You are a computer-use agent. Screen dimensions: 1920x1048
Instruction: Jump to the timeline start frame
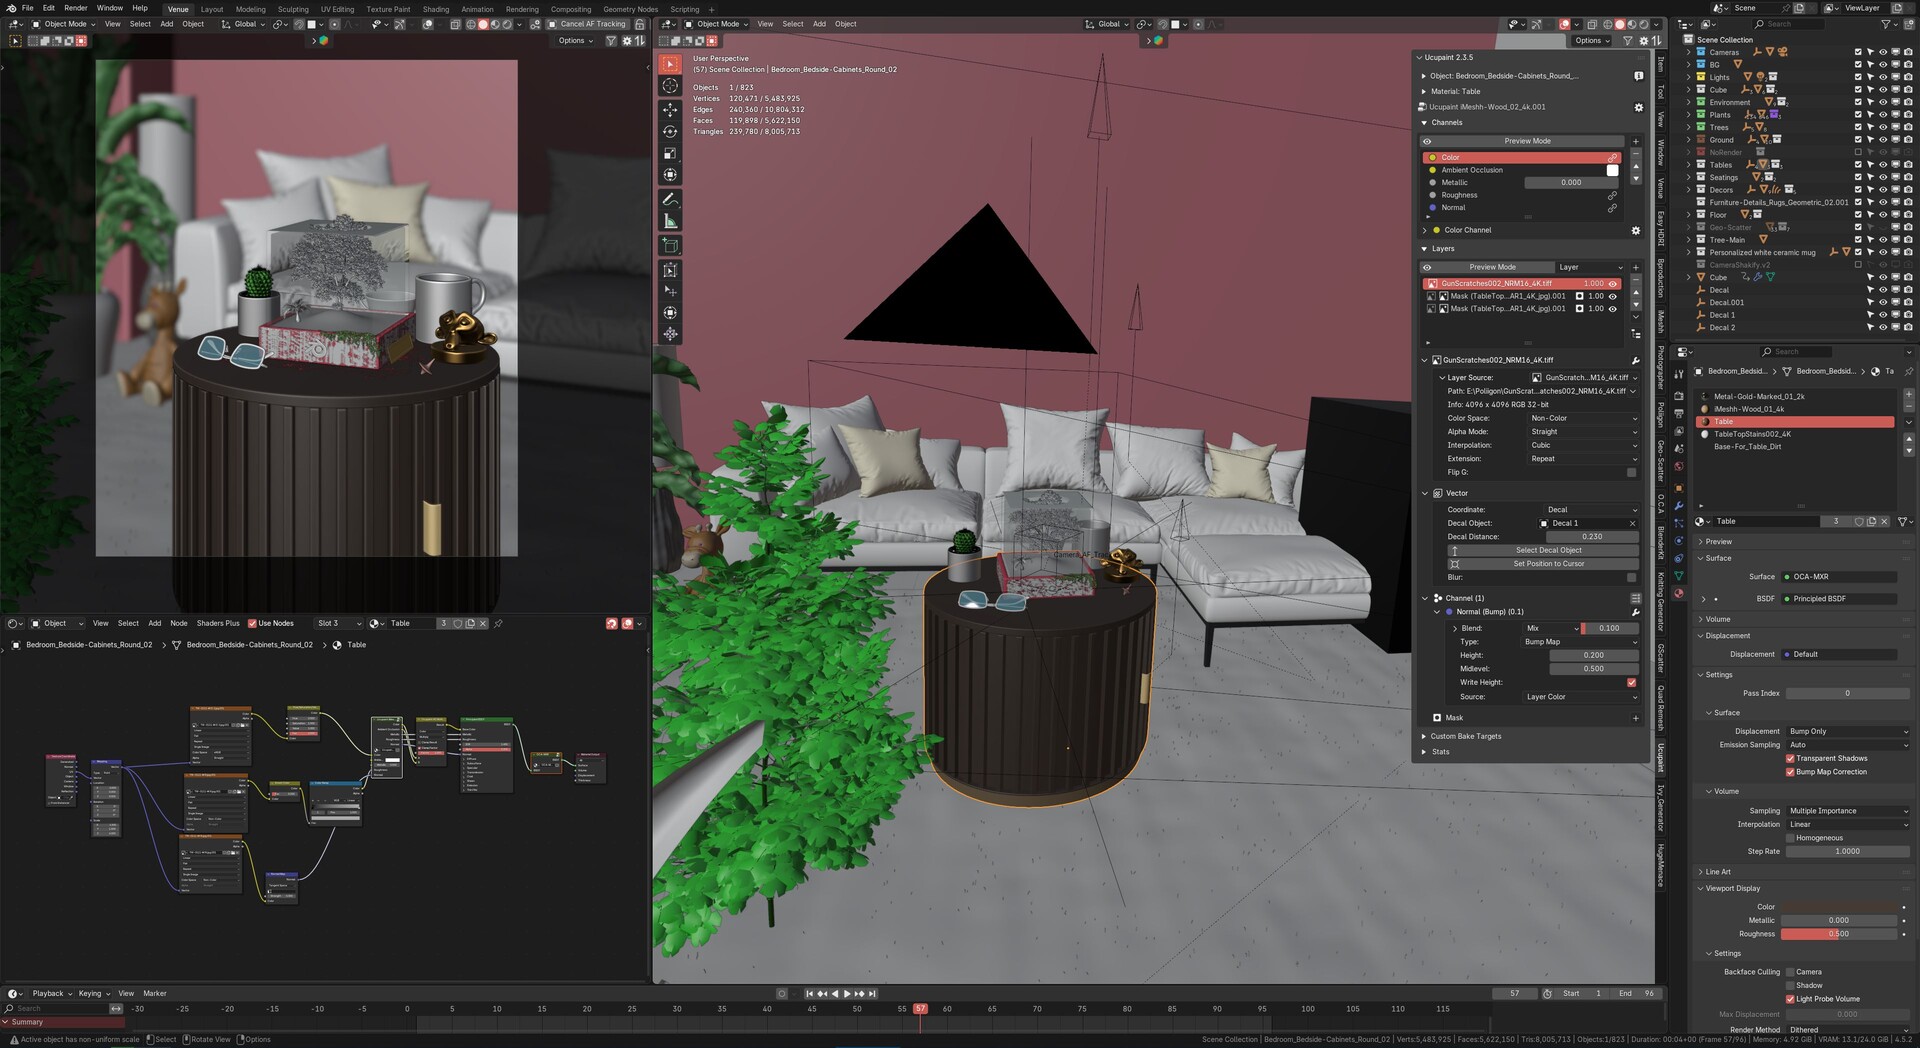(809, 994)
